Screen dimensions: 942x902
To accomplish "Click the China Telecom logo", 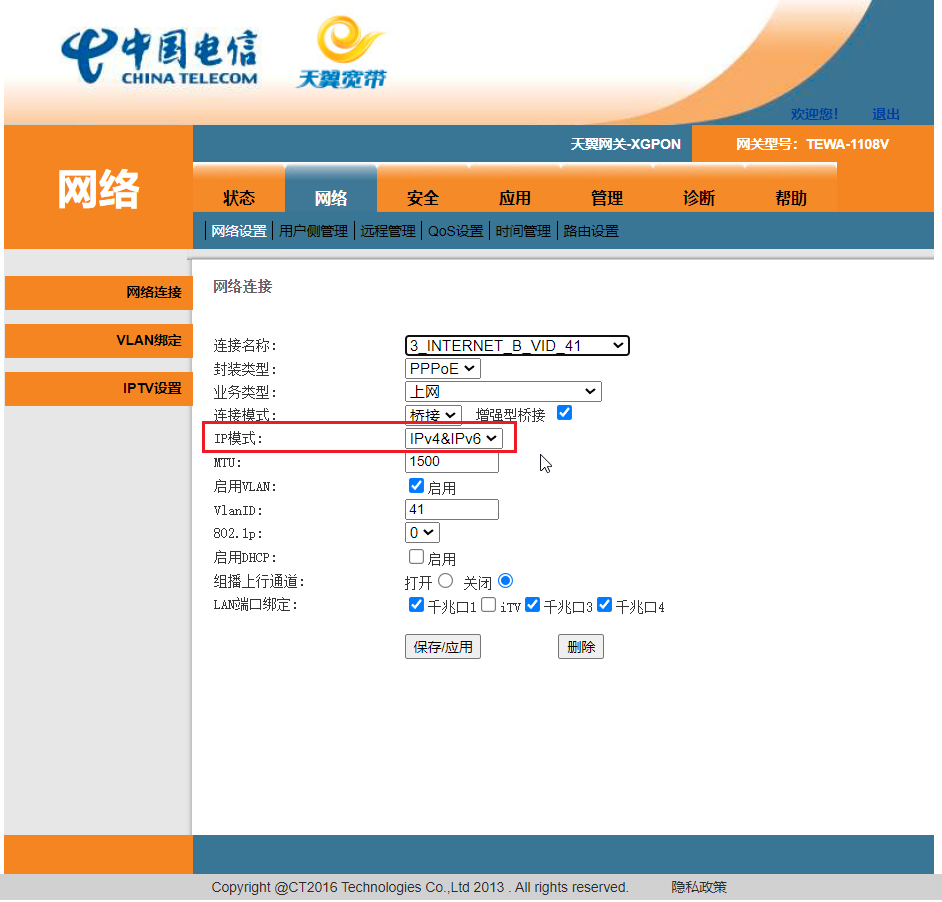I will coord(159,57).
